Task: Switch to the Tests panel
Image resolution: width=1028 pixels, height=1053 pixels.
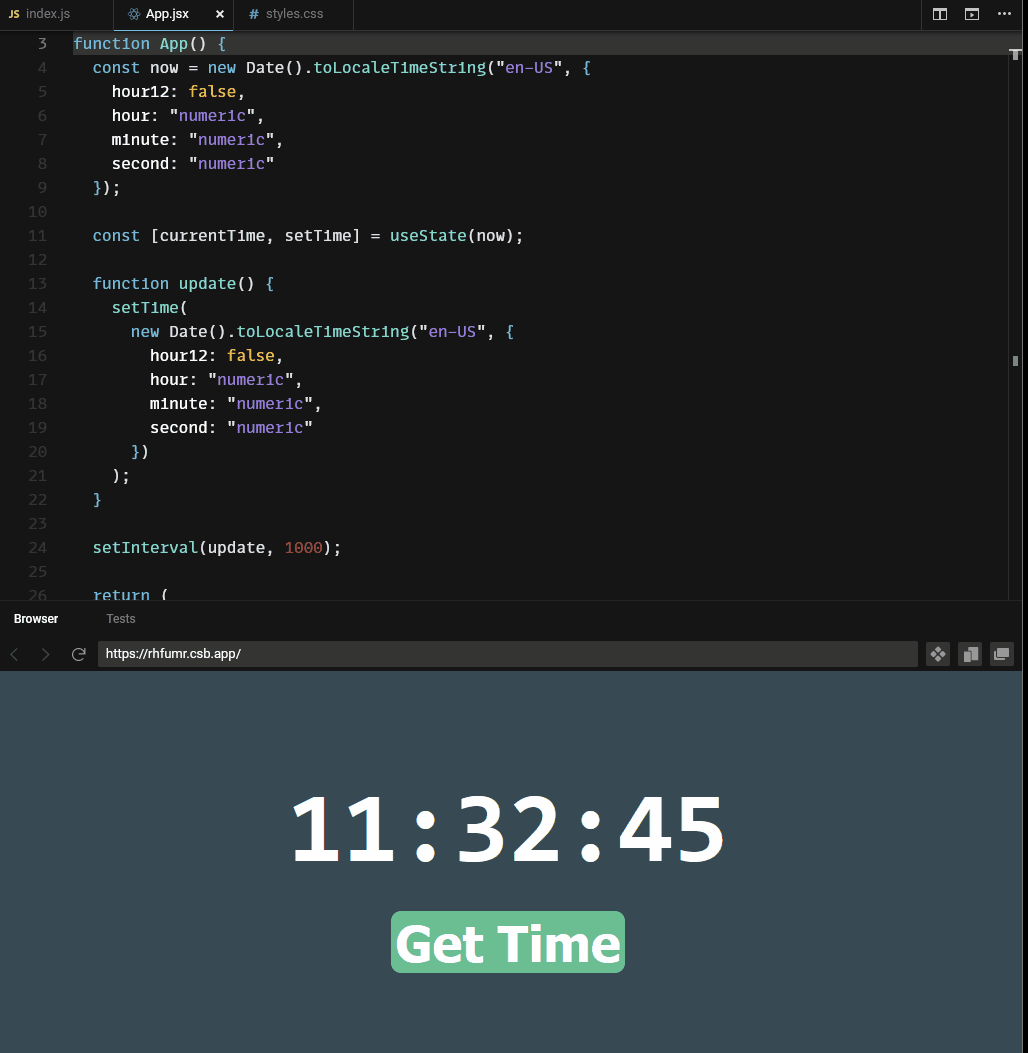Action: click(120, 618)
